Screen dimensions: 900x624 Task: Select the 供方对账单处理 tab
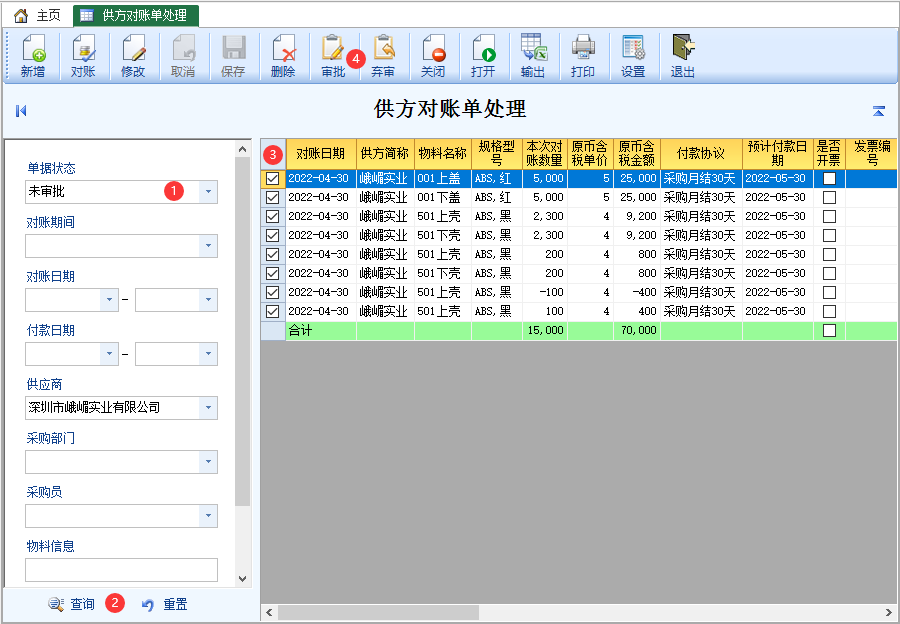tap(136, 15)
